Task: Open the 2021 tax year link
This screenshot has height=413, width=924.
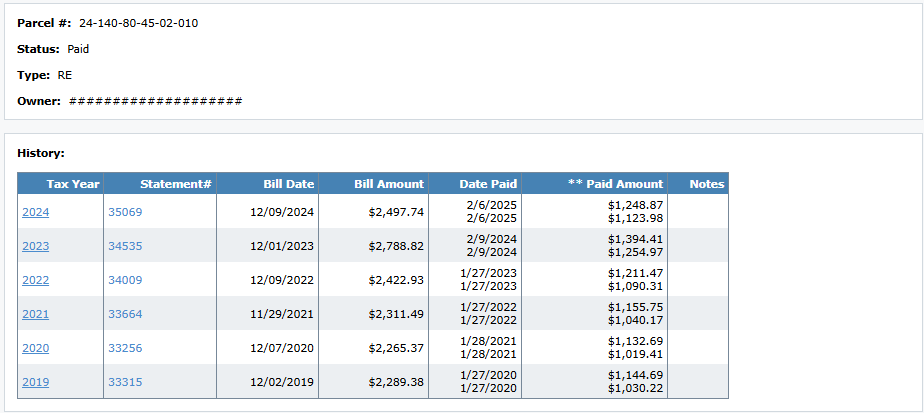Action: [35, 314]
